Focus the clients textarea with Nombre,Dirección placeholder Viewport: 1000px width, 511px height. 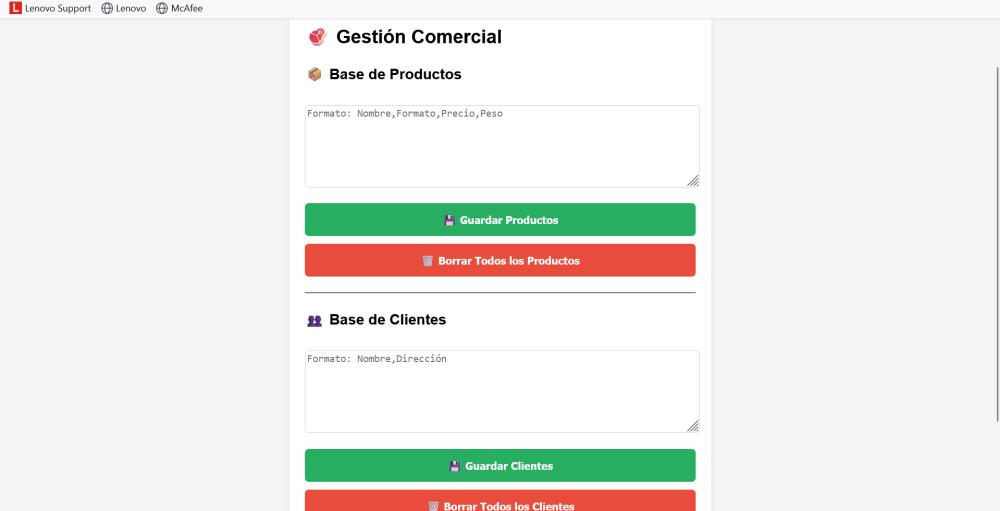[502, 392]
